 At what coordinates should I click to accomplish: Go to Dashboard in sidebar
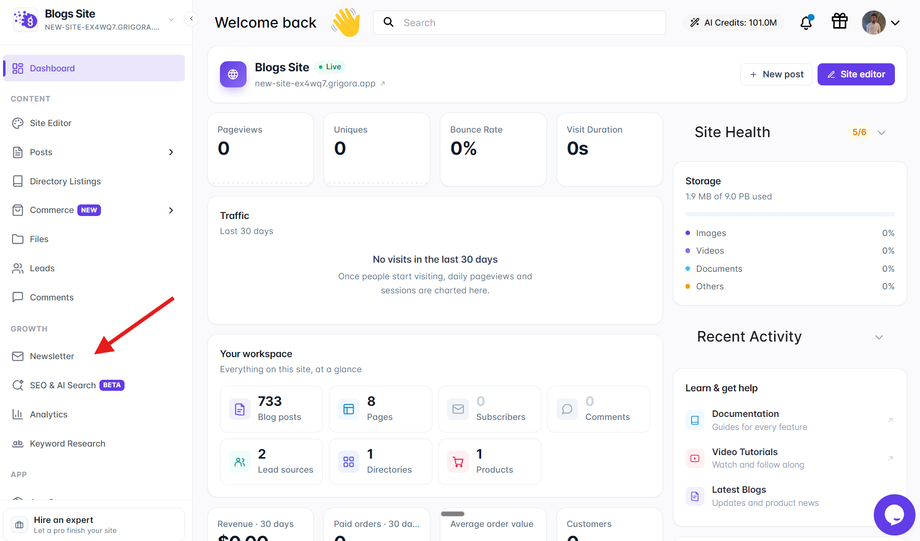[94, 68]
